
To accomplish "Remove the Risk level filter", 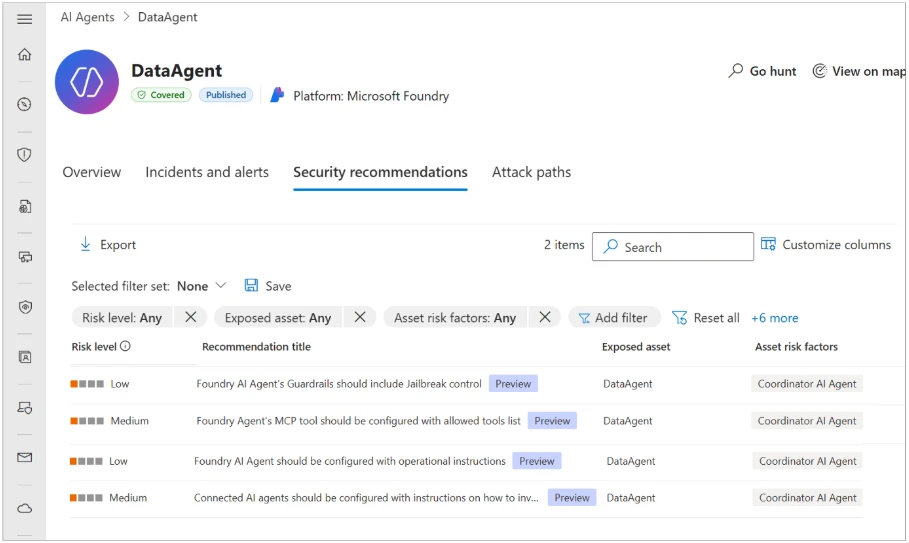I will (189, 318).
